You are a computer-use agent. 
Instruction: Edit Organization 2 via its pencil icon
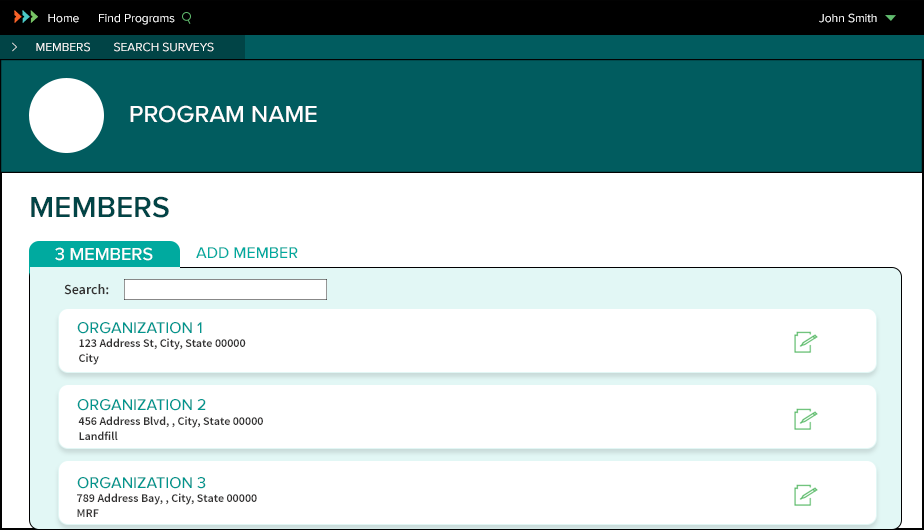[805, 419]
